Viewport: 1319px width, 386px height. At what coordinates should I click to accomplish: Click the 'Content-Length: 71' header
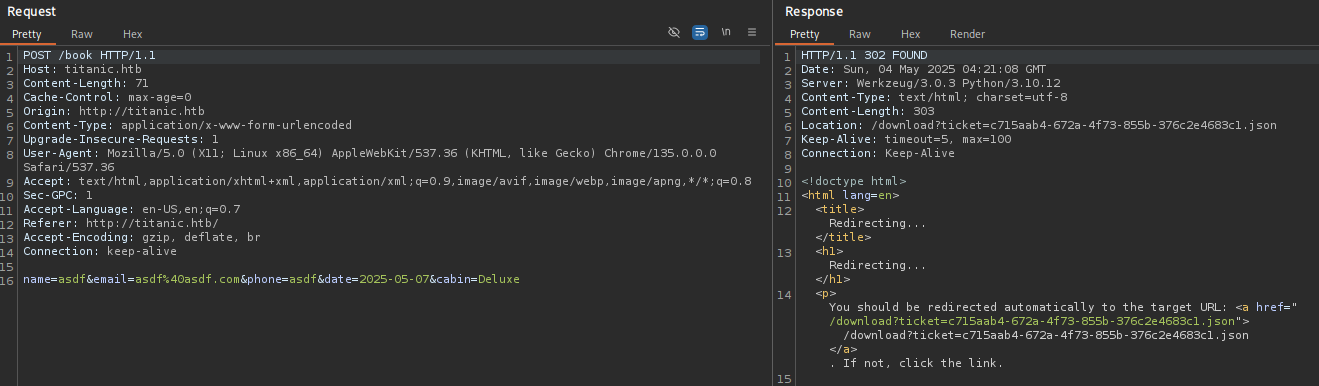(86, 83)
